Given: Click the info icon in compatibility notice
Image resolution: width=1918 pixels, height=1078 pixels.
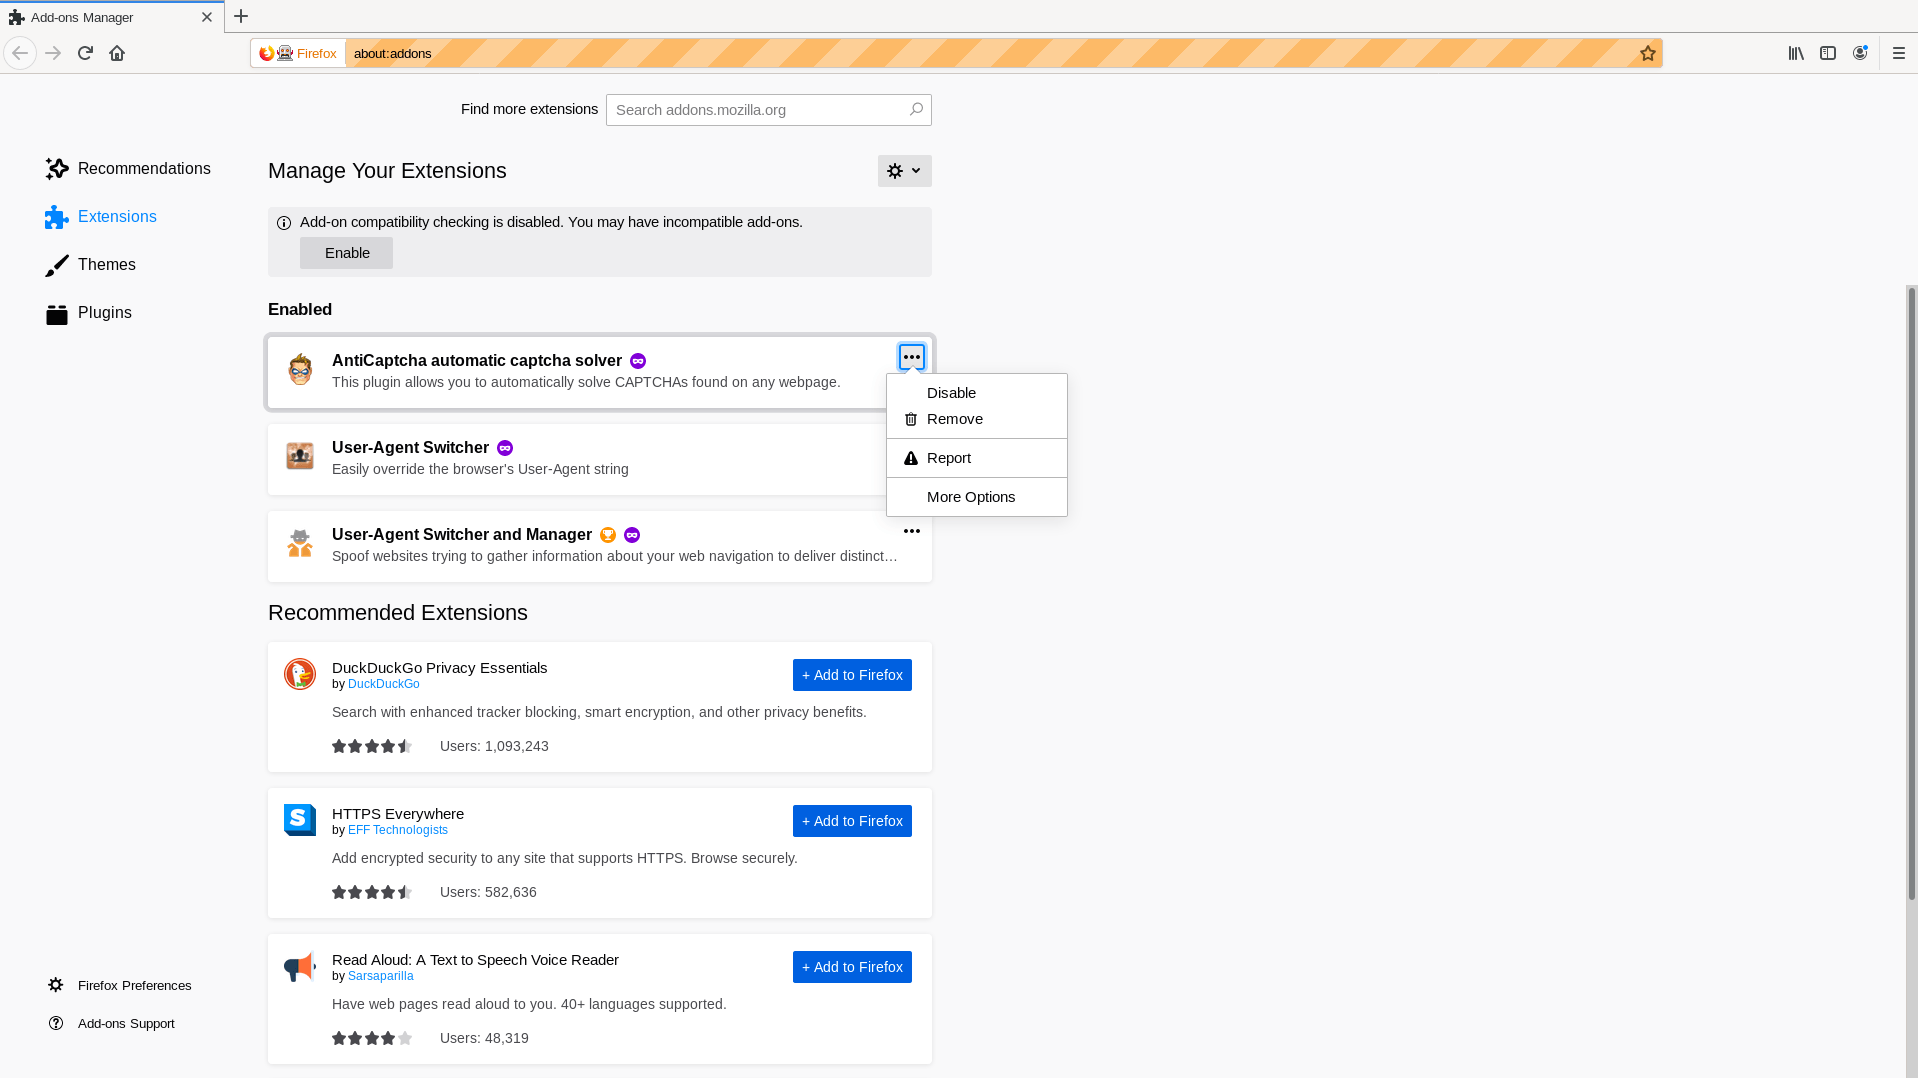Looking at the screenshot, I should tap(284, 223).
